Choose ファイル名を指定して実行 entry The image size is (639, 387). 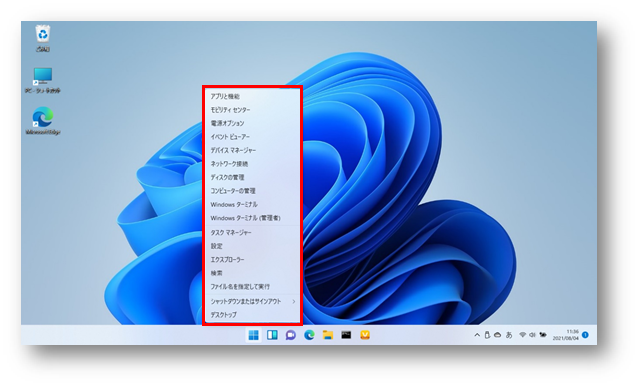pos(252,287)
